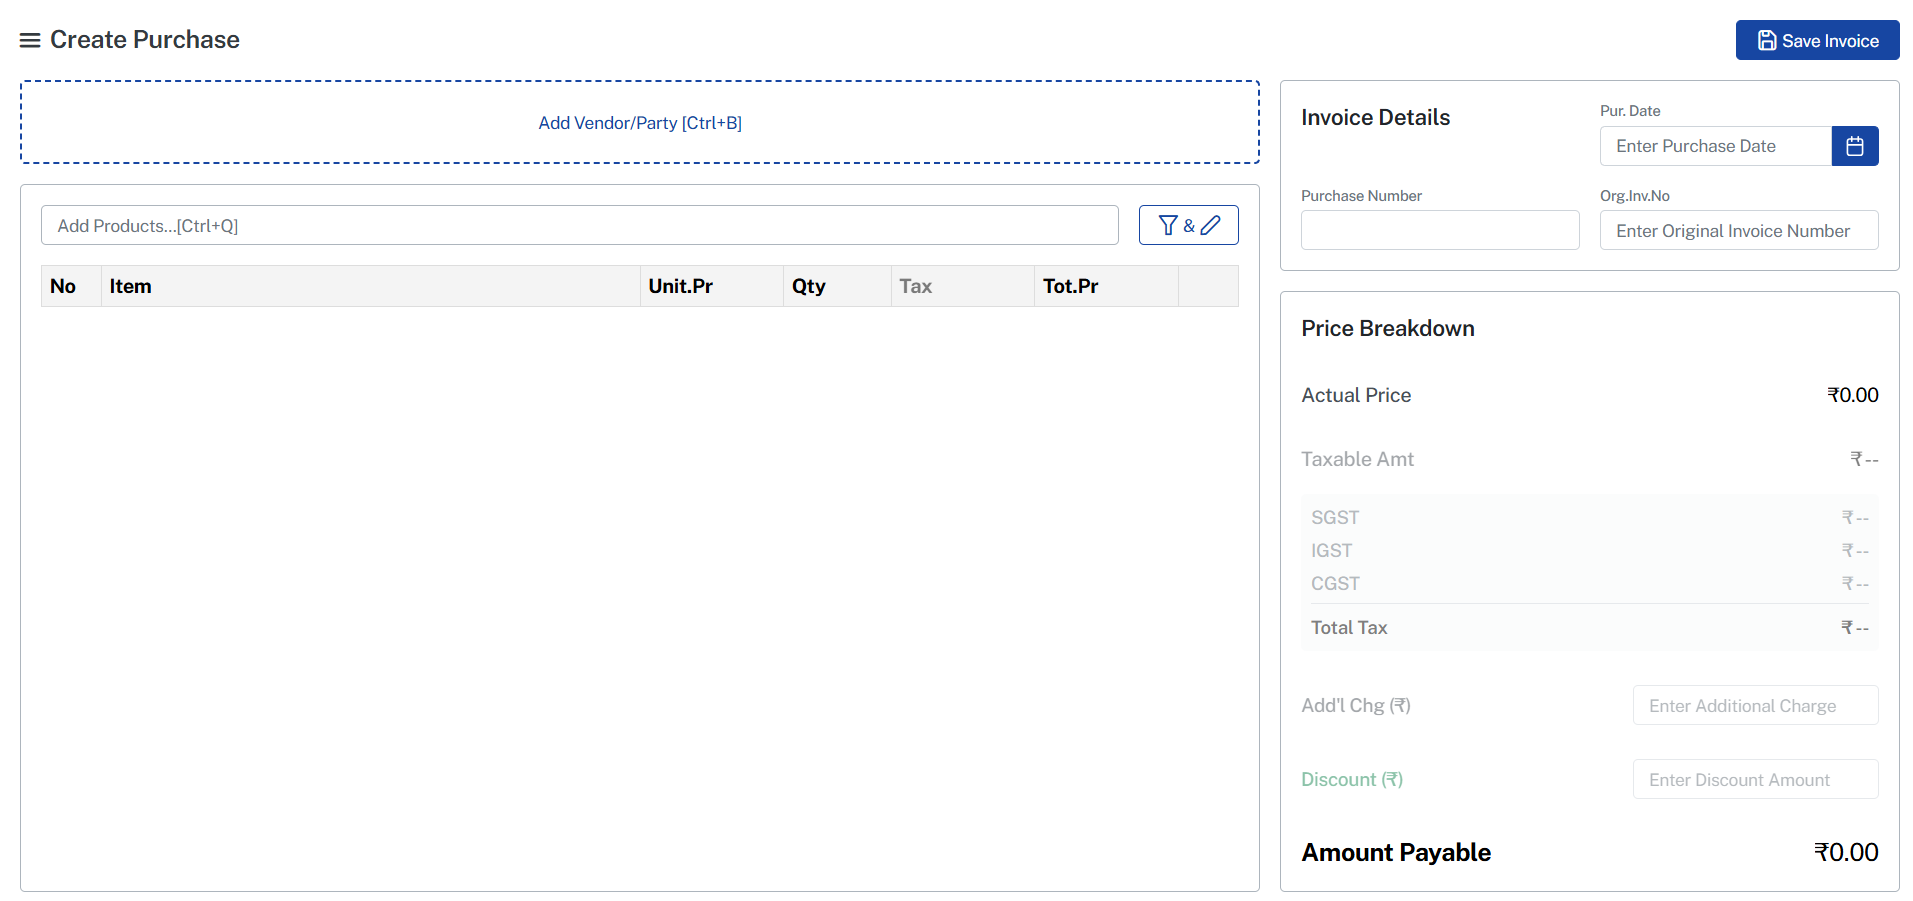Focus the Purchase Number field
The image size is (1913, 901).
1440,230
